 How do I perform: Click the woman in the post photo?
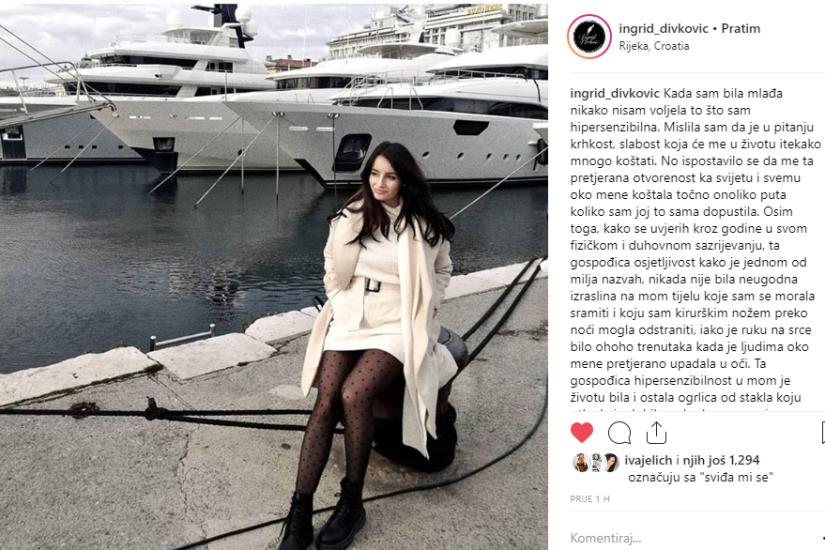[x=376, y=342]
